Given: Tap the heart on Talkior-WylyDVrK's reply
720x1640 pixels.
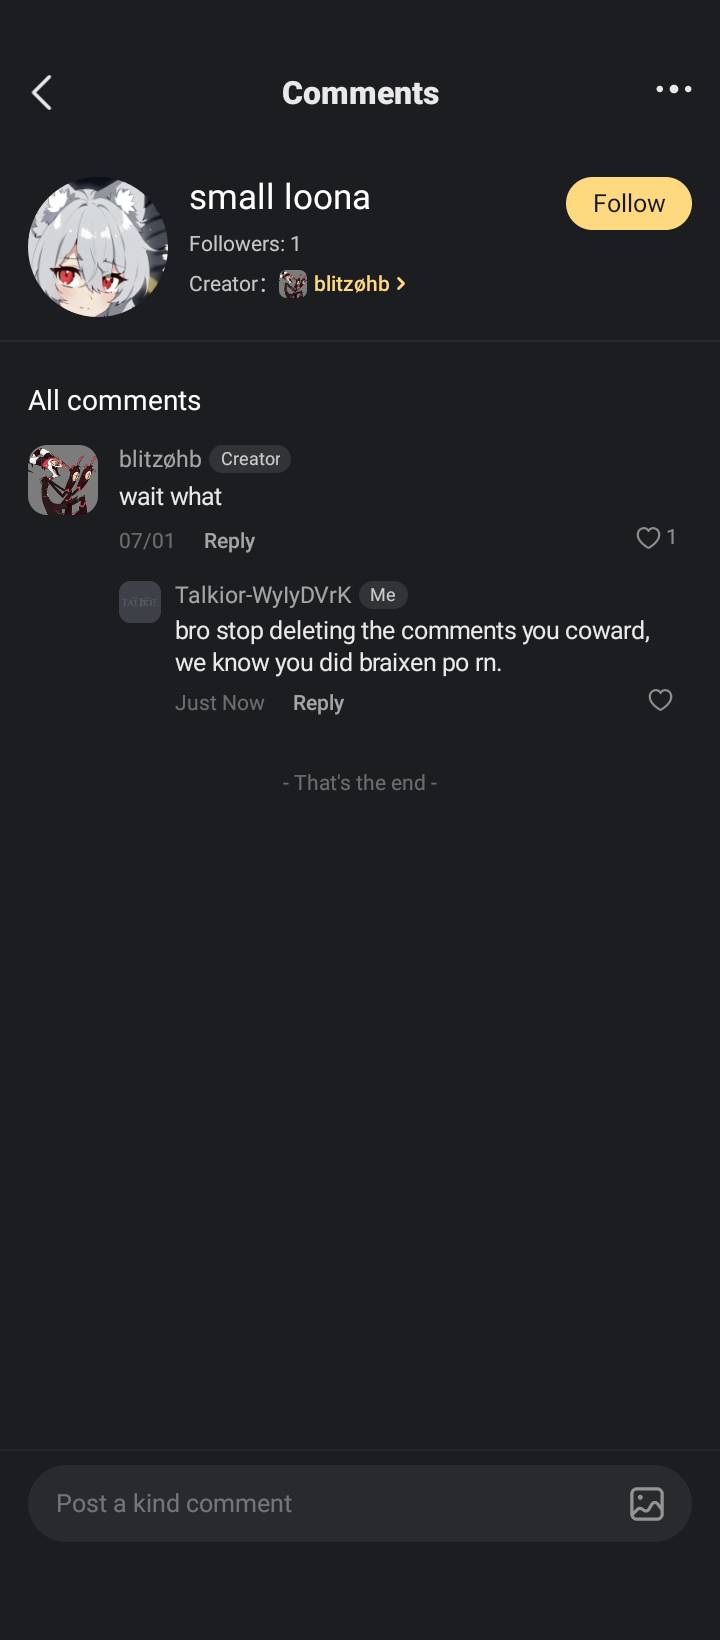Looking at the screenshot, I should tap(660, 700).
